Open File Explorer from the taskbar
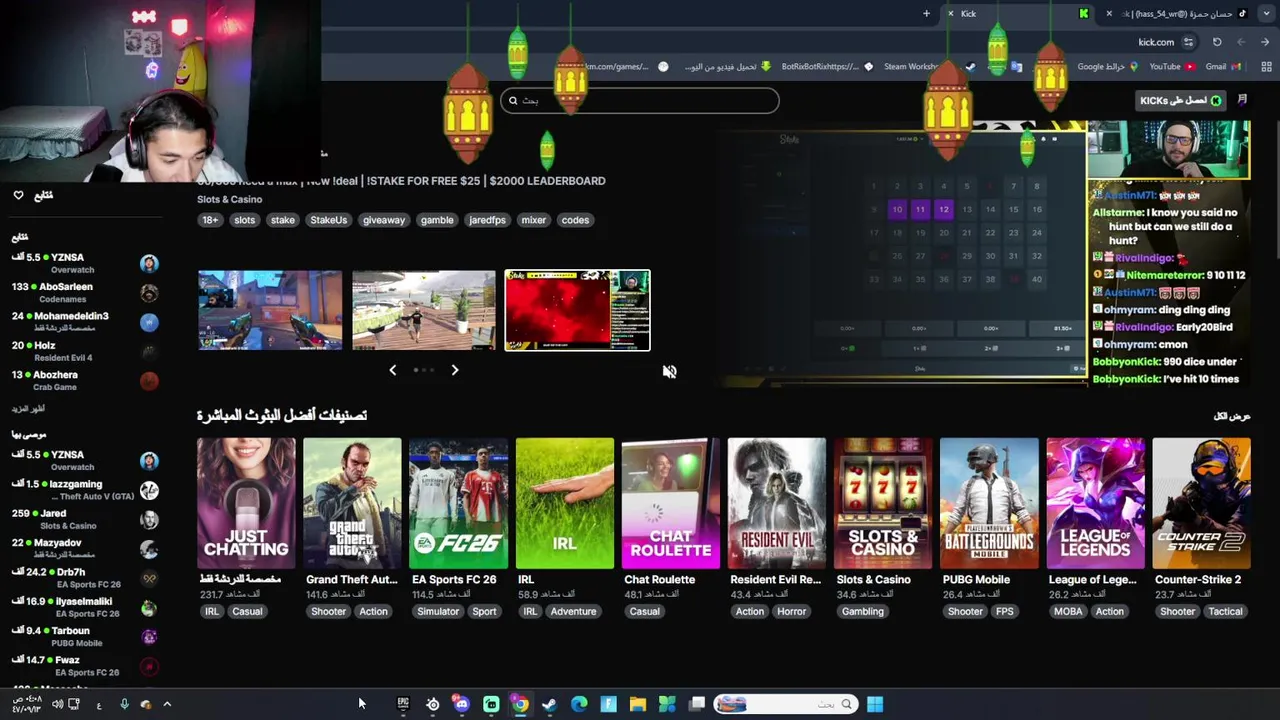This screenshot has width=1280, height=720. (x=637, y=704)
